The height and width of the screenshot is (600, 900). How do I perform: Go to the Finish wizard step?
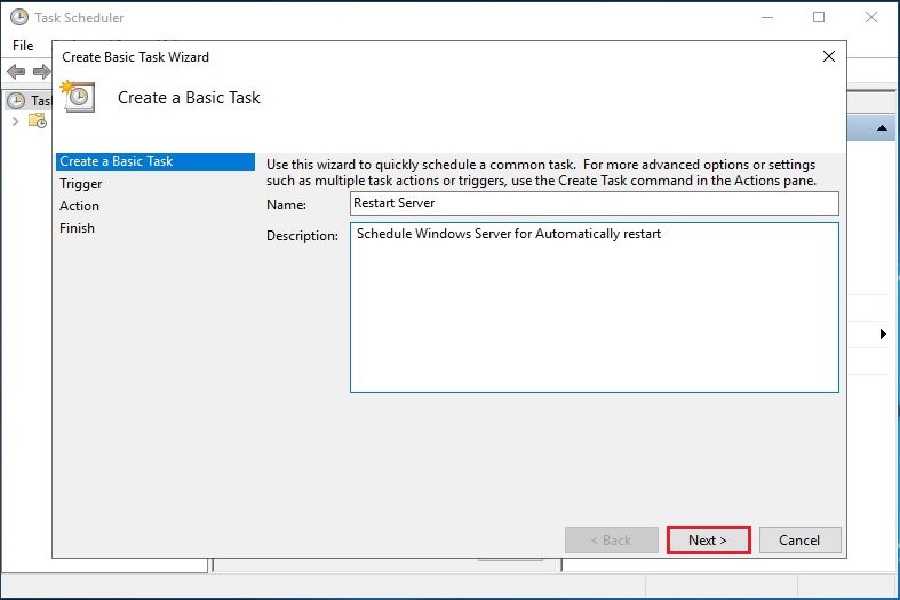(x=77, y=228)
